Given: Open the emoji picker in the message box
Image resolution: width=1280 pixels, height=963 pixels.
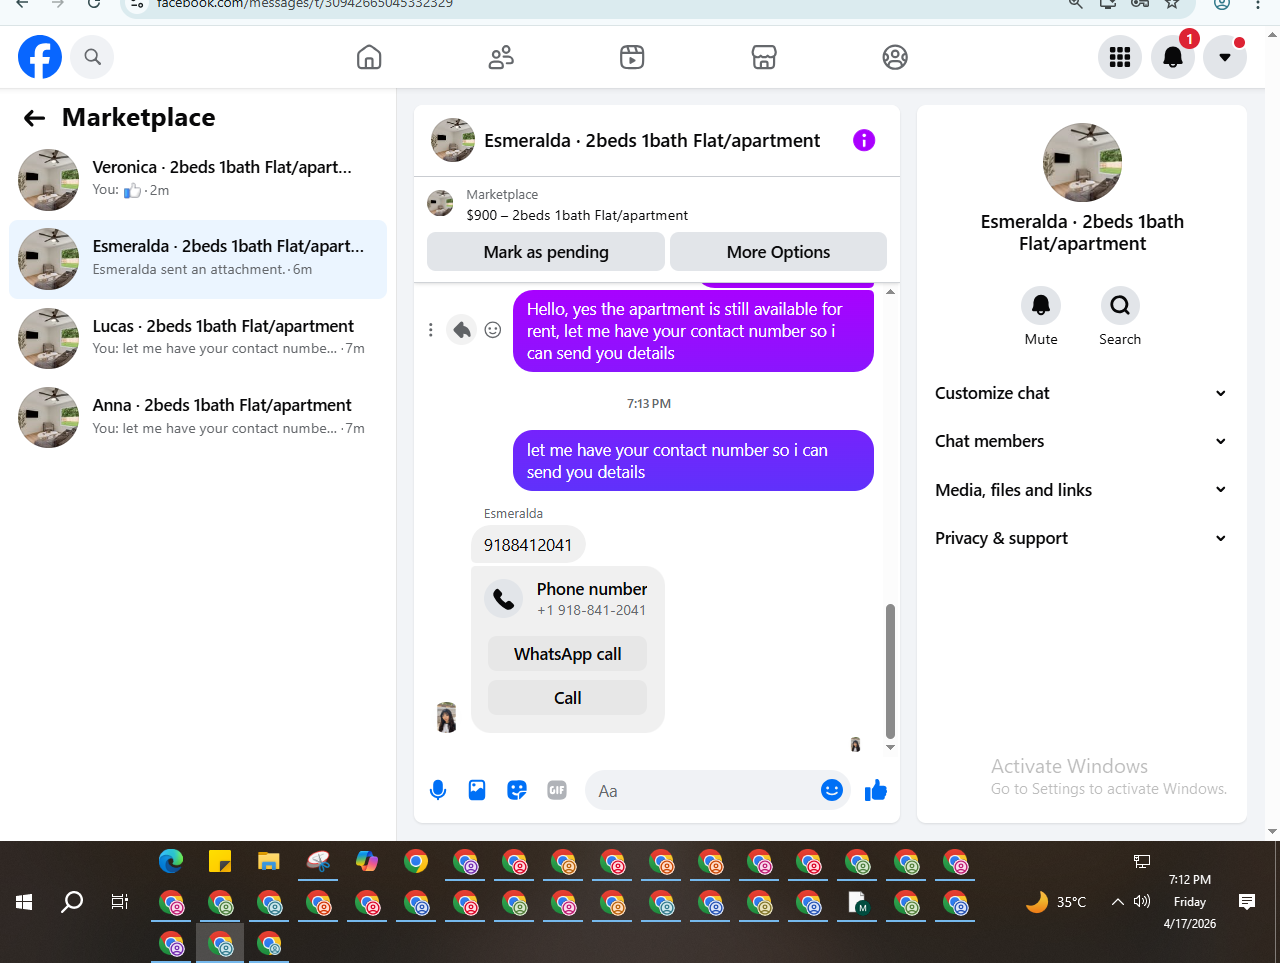Looking at the screenshot, I should (832, 790).
